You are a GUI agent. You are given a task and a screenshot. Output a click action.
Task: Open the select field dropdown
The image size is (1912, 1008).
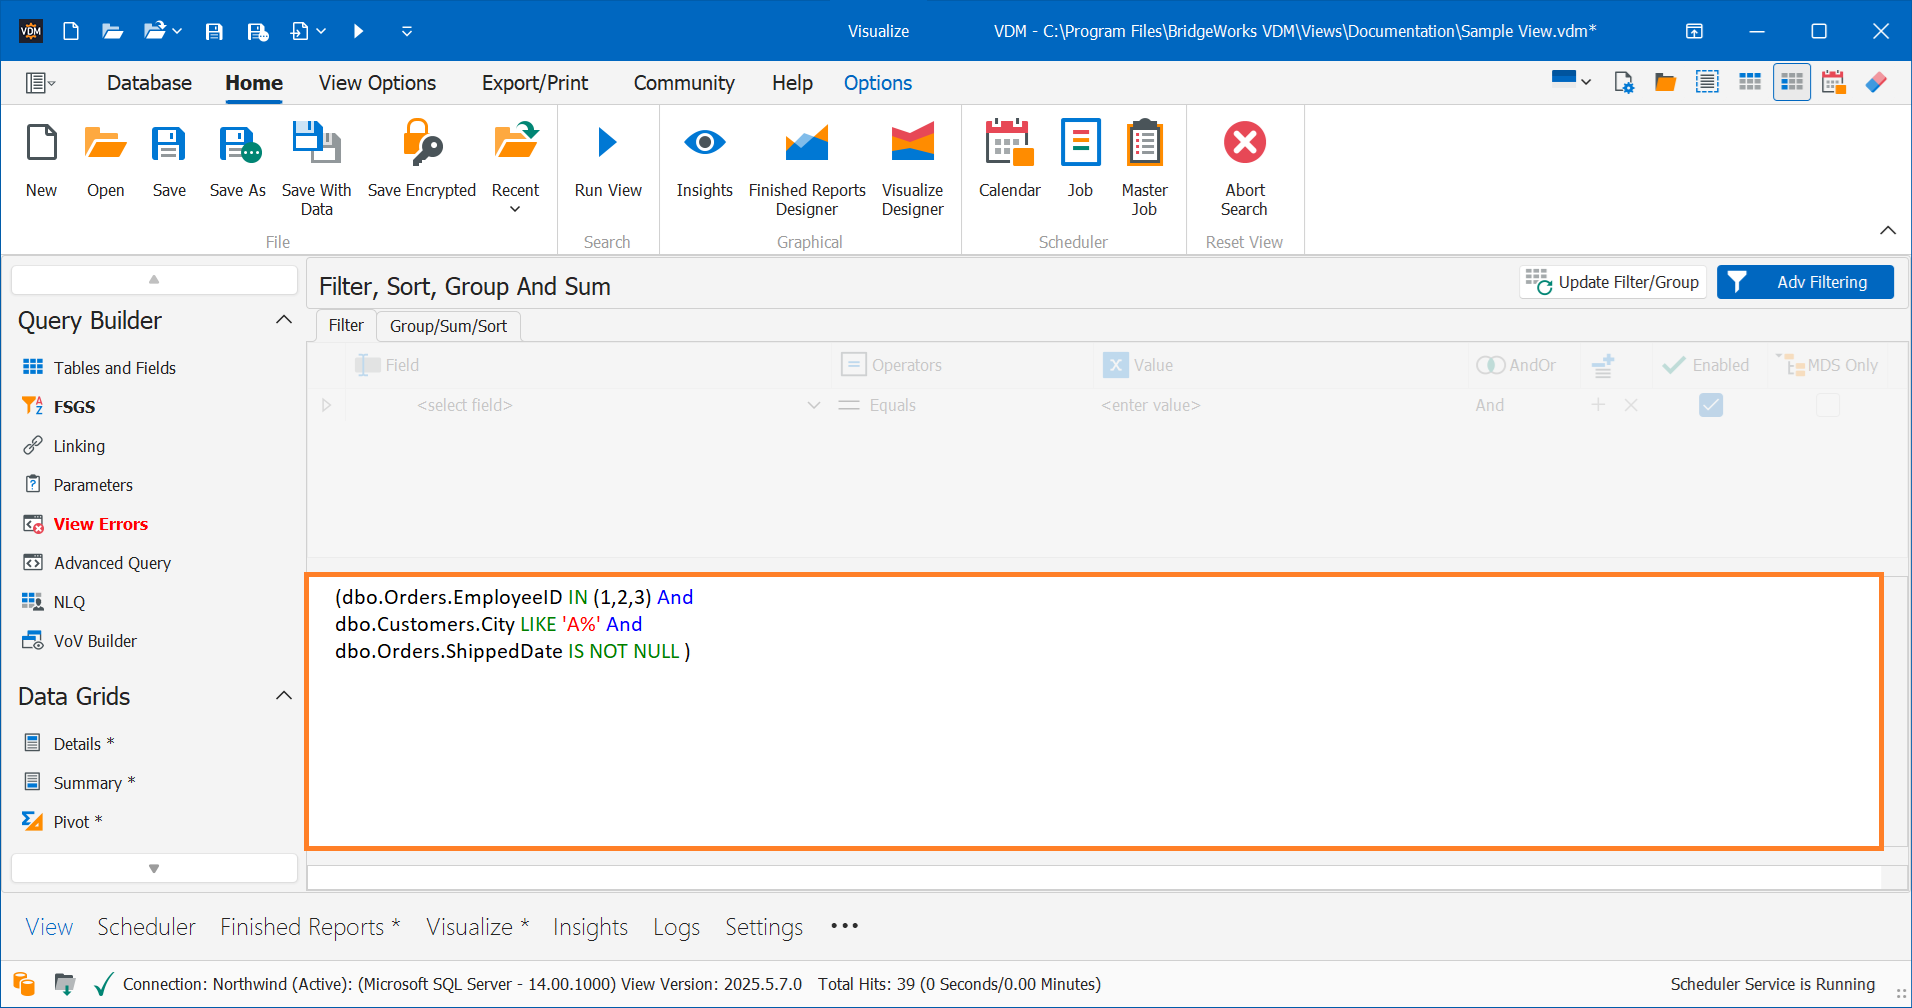click(813, 405)
